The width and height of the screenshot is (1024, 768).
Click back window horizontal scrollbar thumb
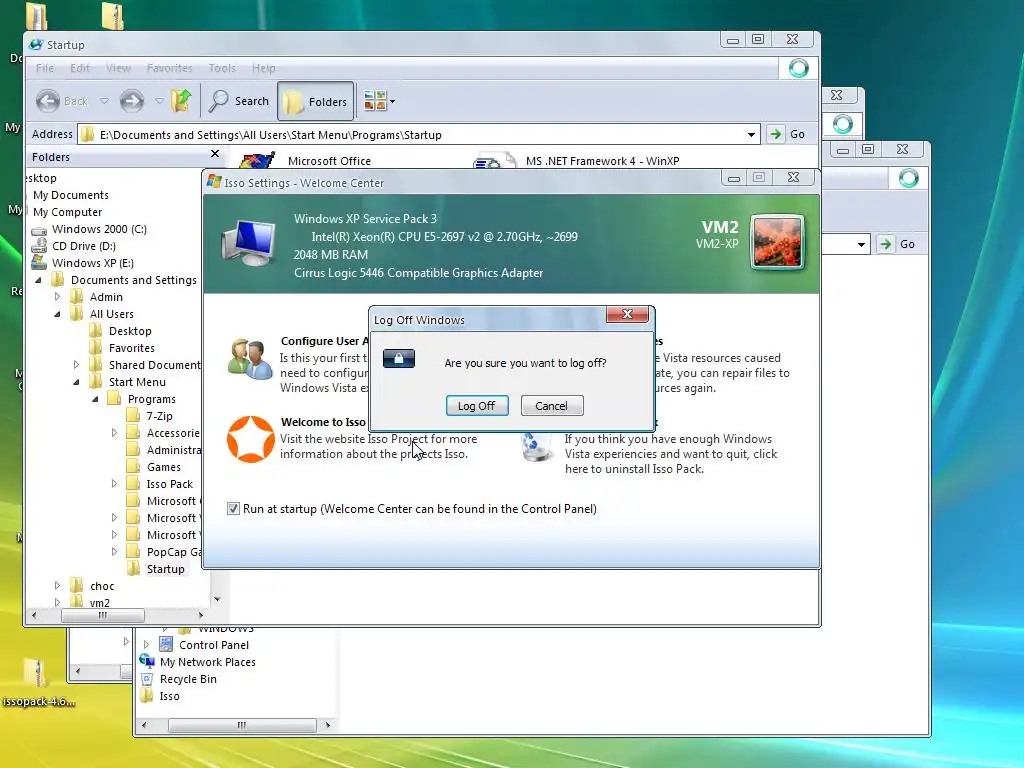[242, 725]
